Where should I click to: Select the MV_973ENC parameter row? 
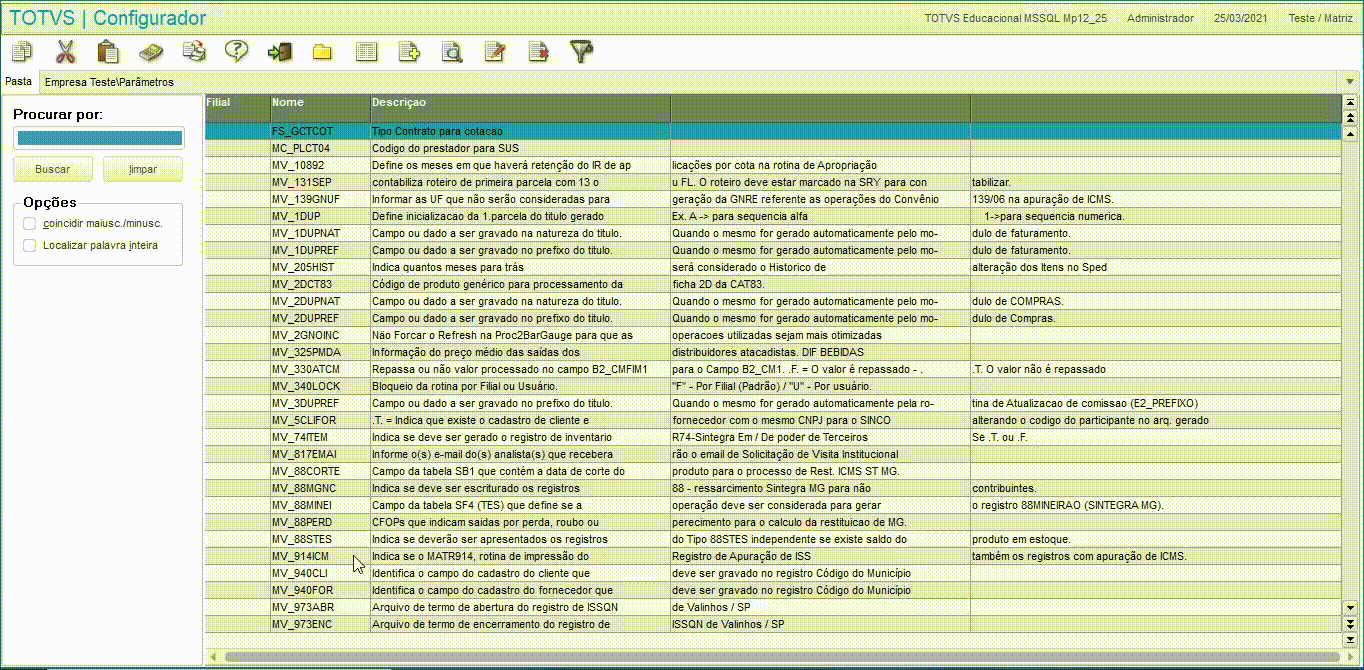pyautogui.click(x=772, y=624)
